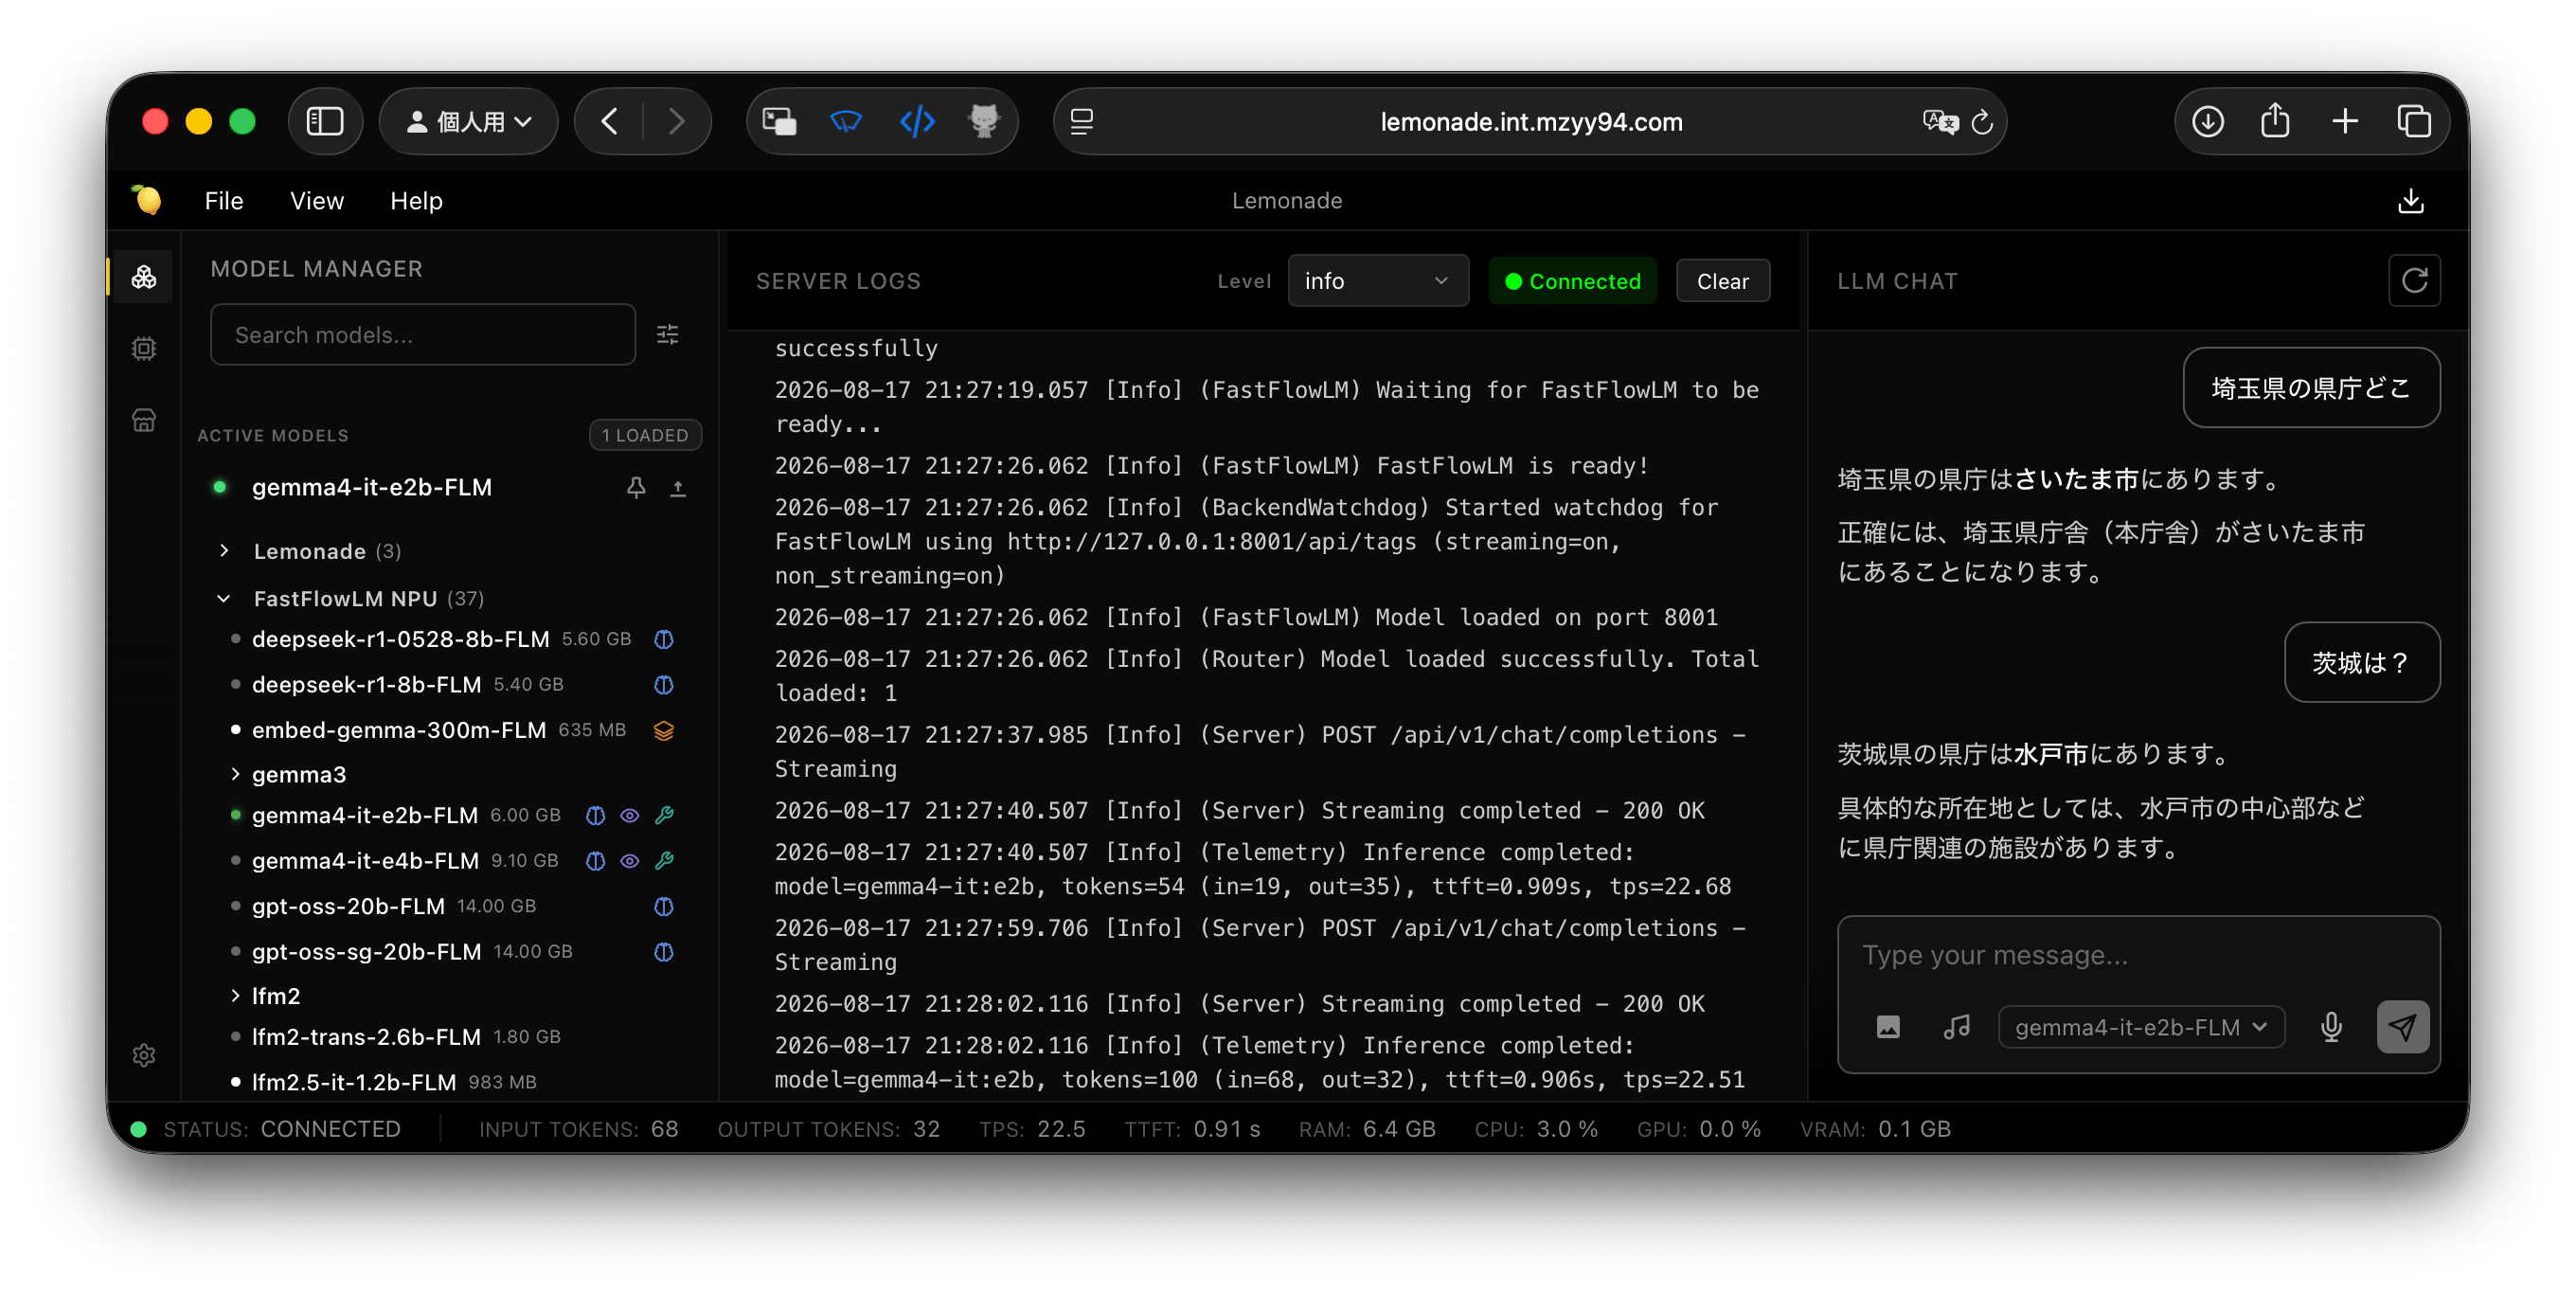Click the 埼玉県の県庁どこ chat message

[2311, 388]
